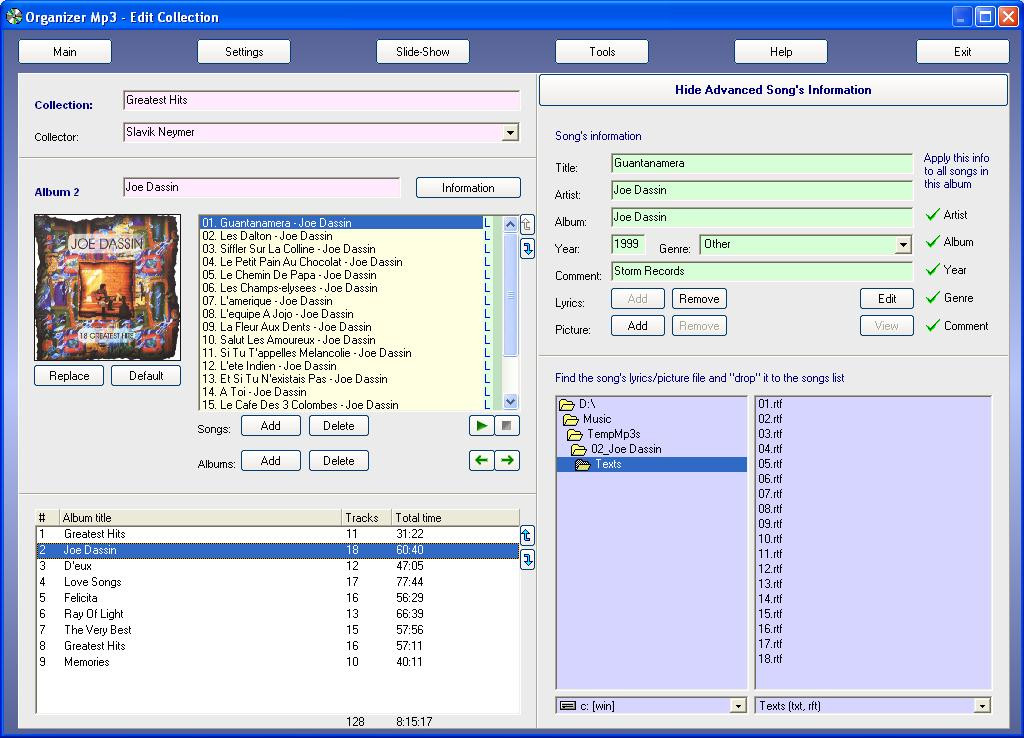
Task: Click the Collection name field
Action: click(x=321, y=101)
